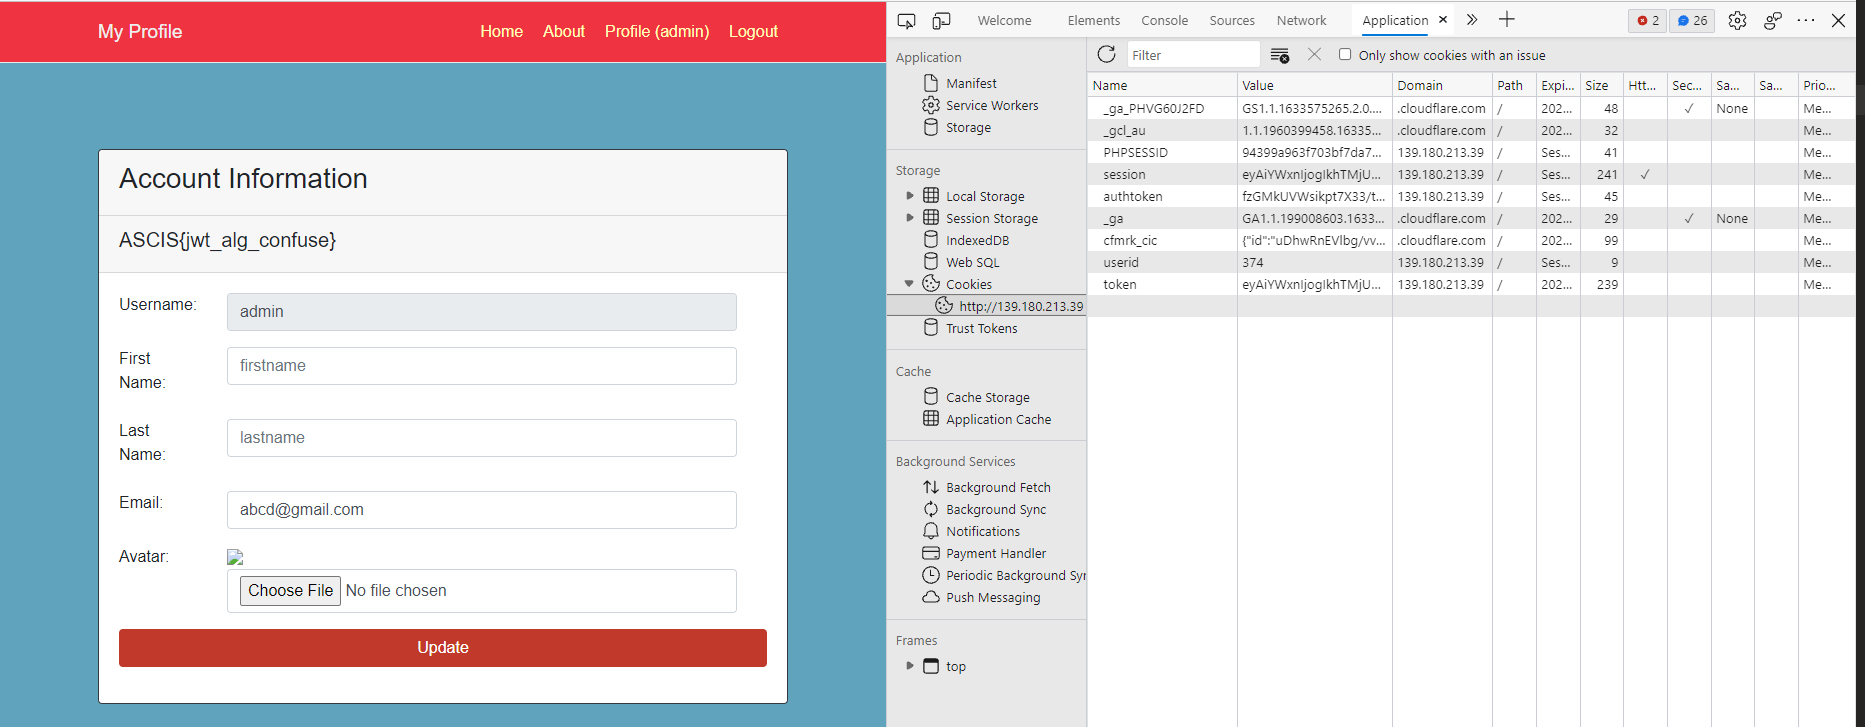1865x727 pixels.
Task: Select Storage under Application
Action: [x=968, y=127]
